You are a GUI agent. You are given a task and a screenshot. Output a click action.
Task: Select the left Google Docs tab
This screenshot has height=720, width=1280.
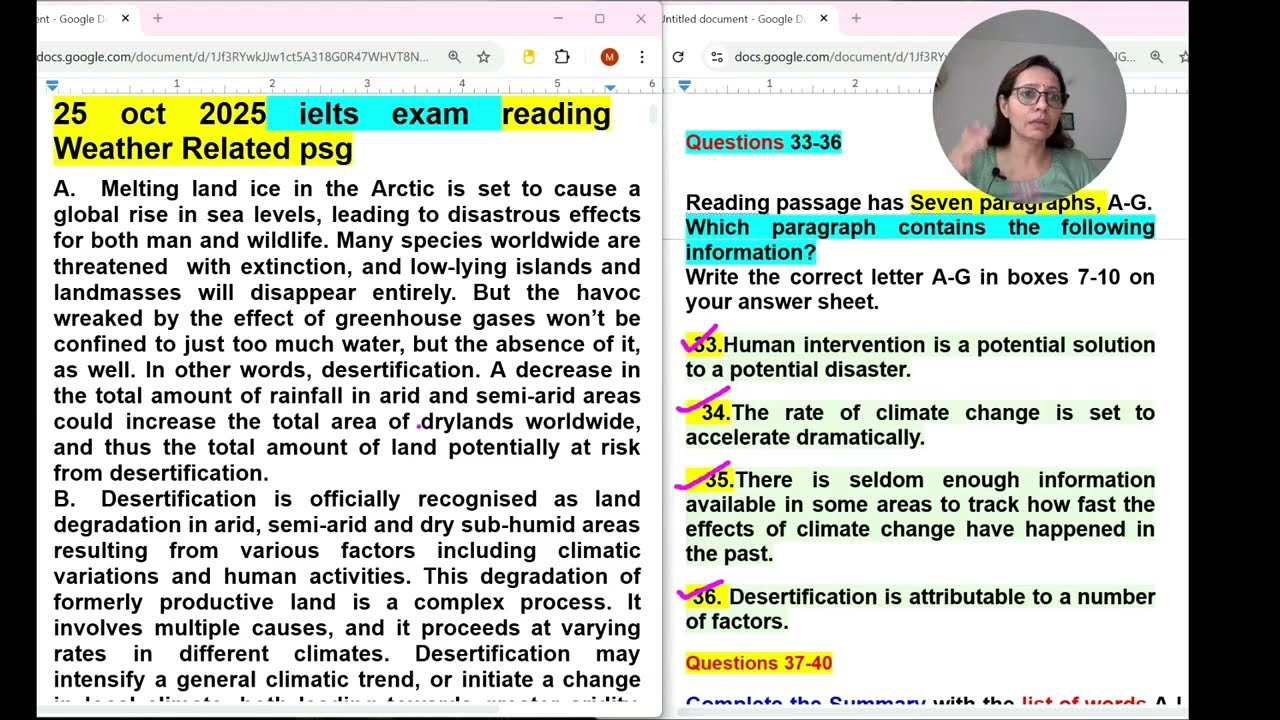(70, 18)
